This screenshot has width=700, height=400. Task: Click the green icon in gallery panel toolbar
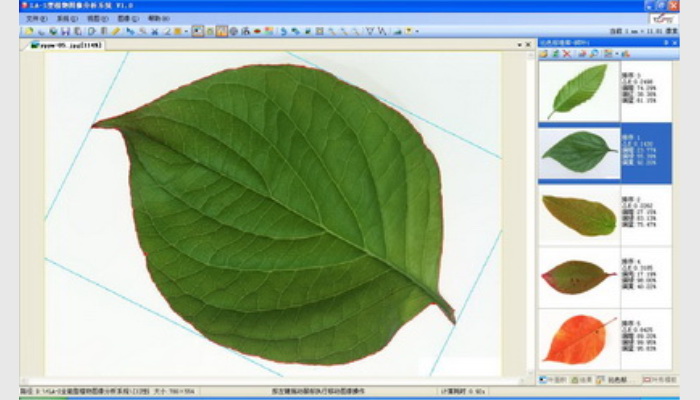555,54
